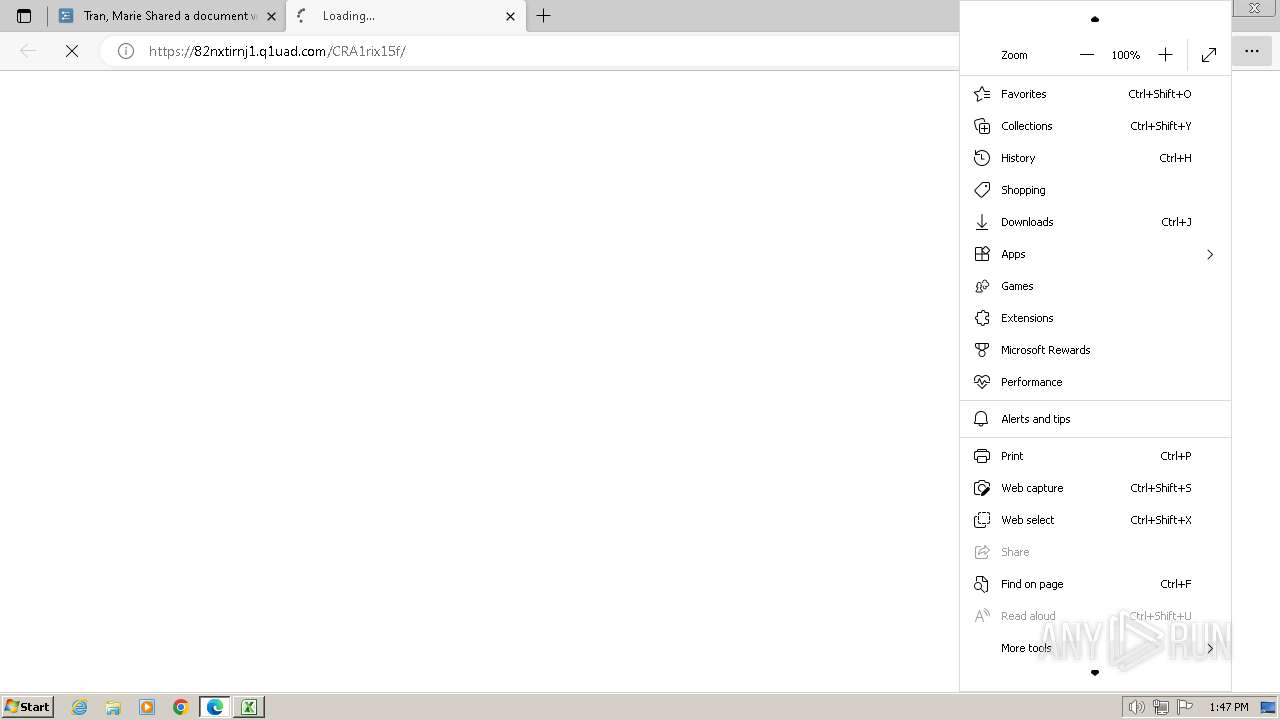Open Extensions from the menu
1280x720 pixels.
click(1095, 318)
